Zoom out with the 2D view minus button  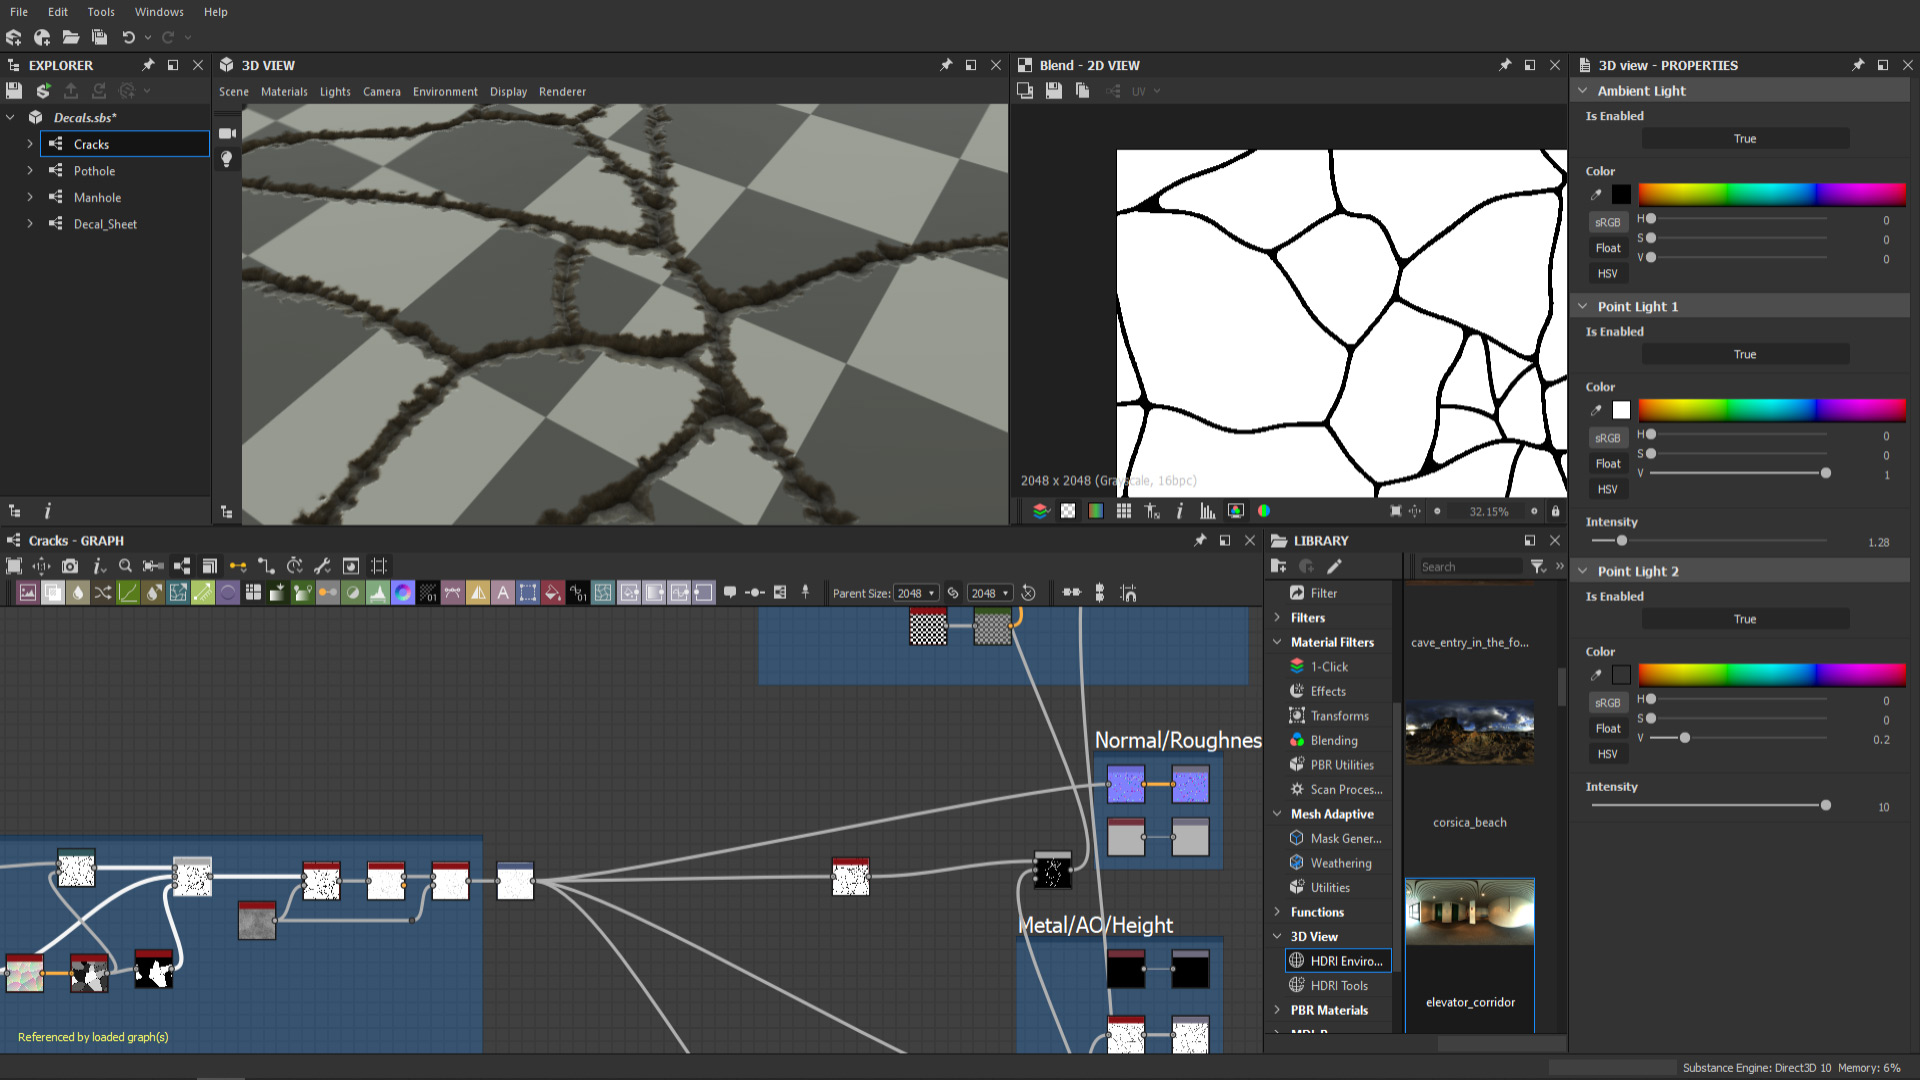[x=1437, y=511]
